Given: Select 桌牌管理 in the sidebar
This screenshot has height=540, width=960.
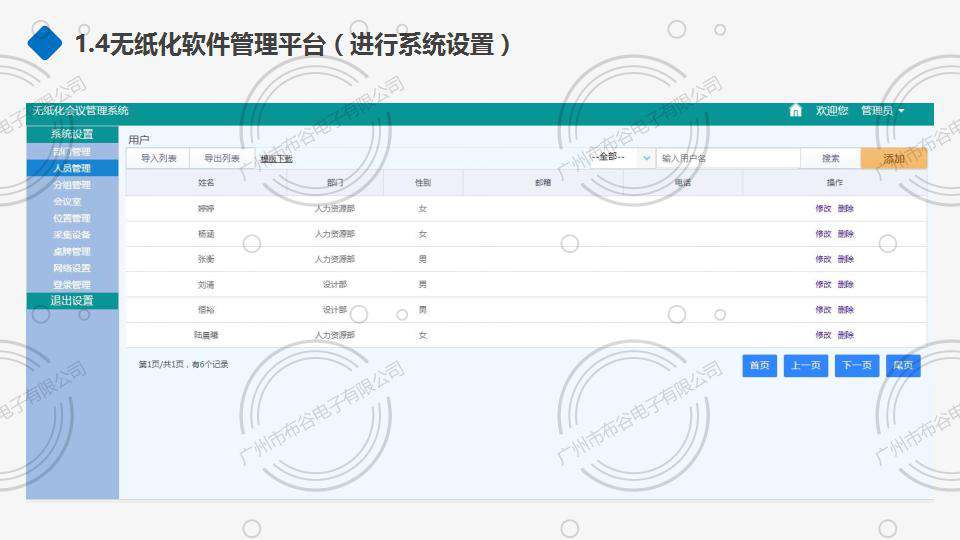Looking at the screenshot, I should tap(72, 251).
